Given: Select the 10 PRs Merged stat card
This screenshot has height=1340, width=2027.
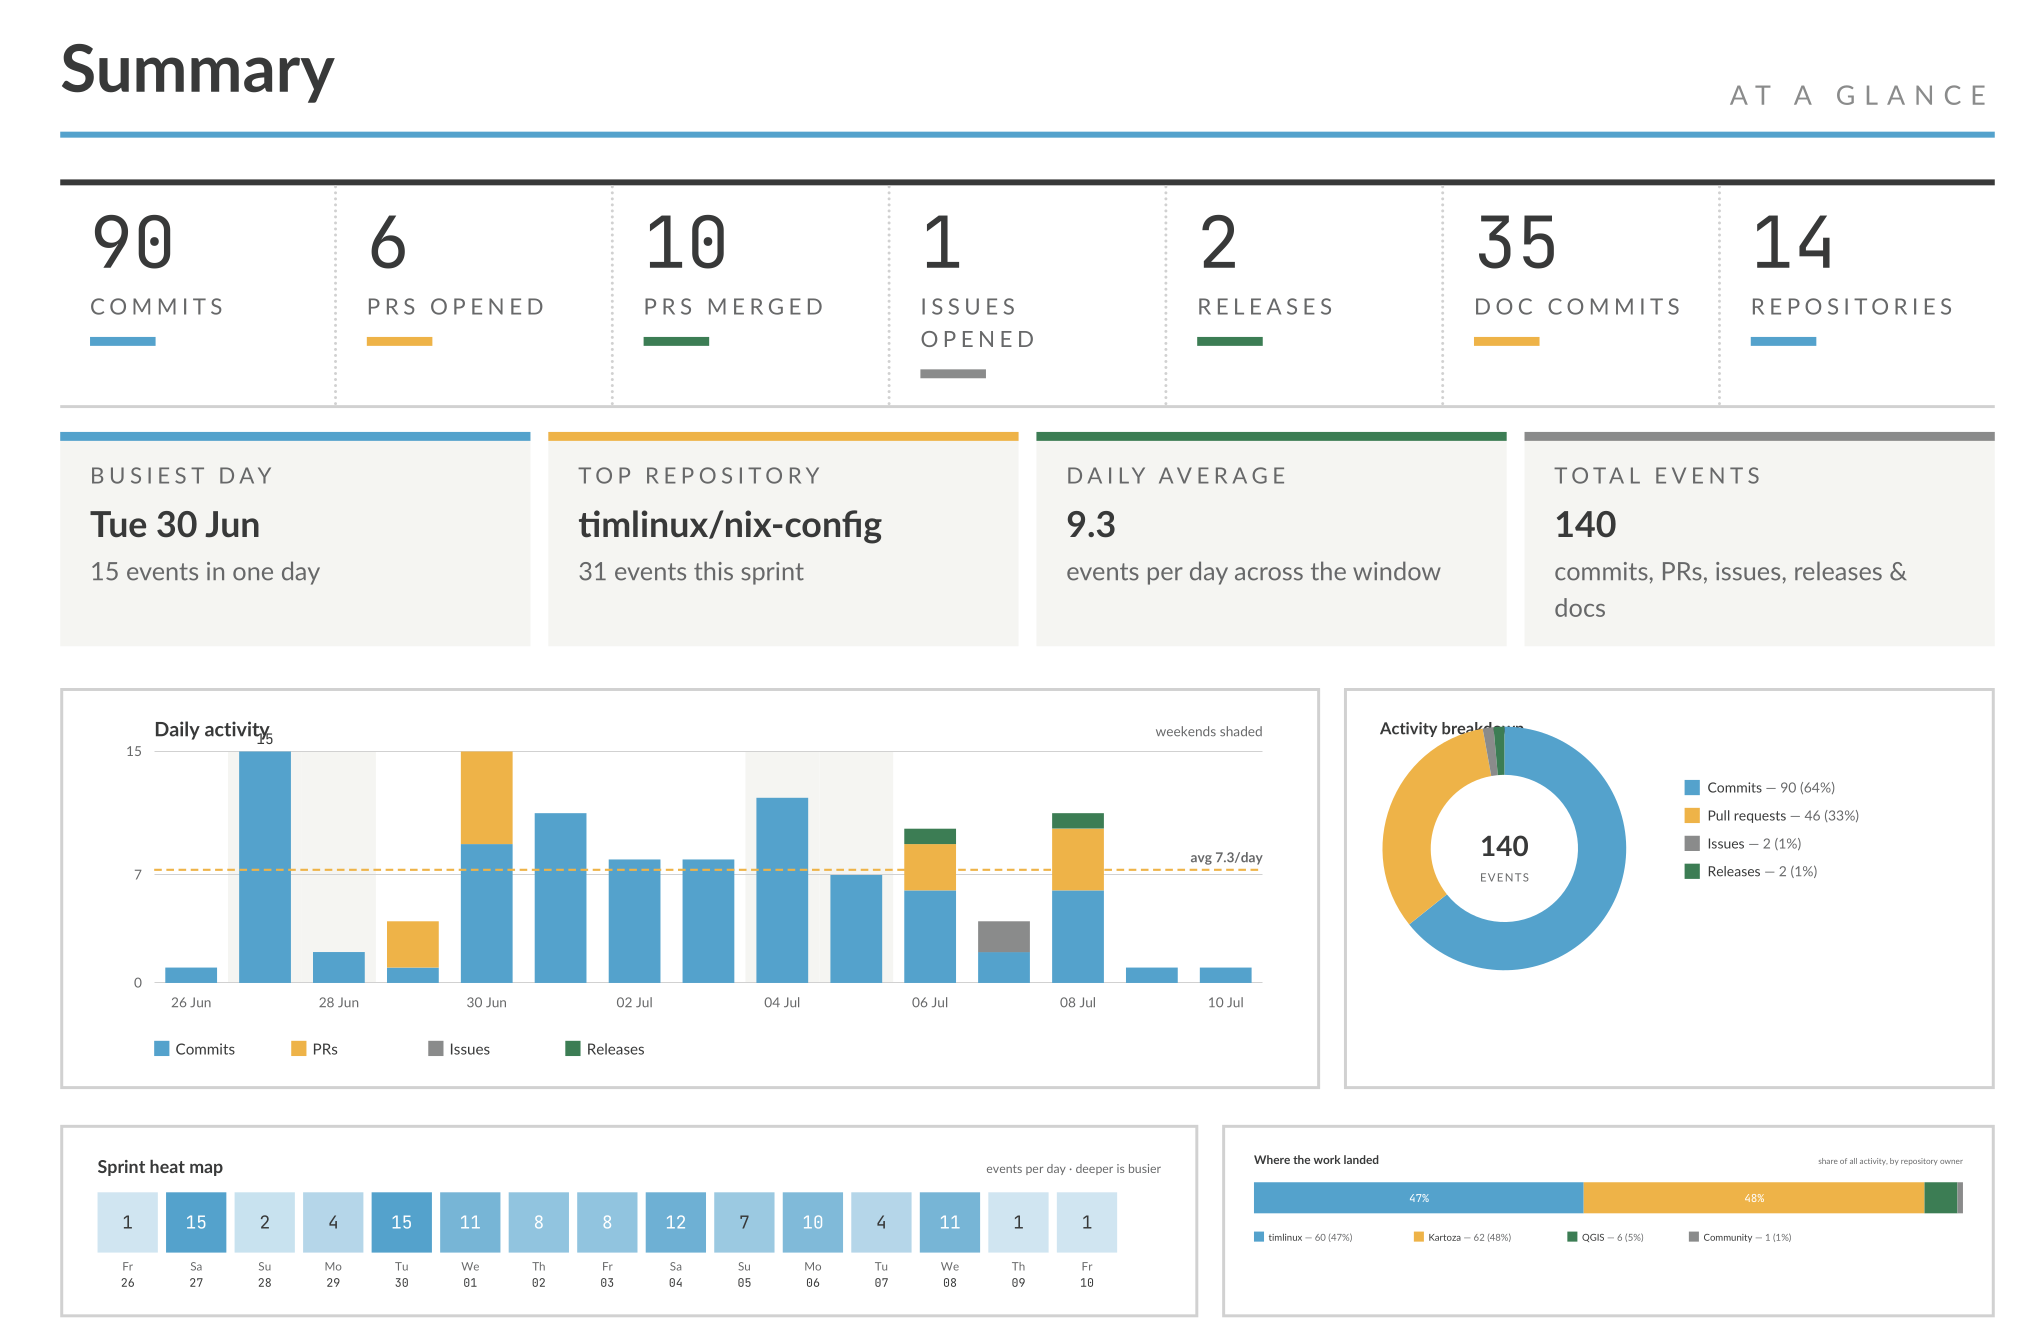Looking at the screenshot, I should 751,295.
